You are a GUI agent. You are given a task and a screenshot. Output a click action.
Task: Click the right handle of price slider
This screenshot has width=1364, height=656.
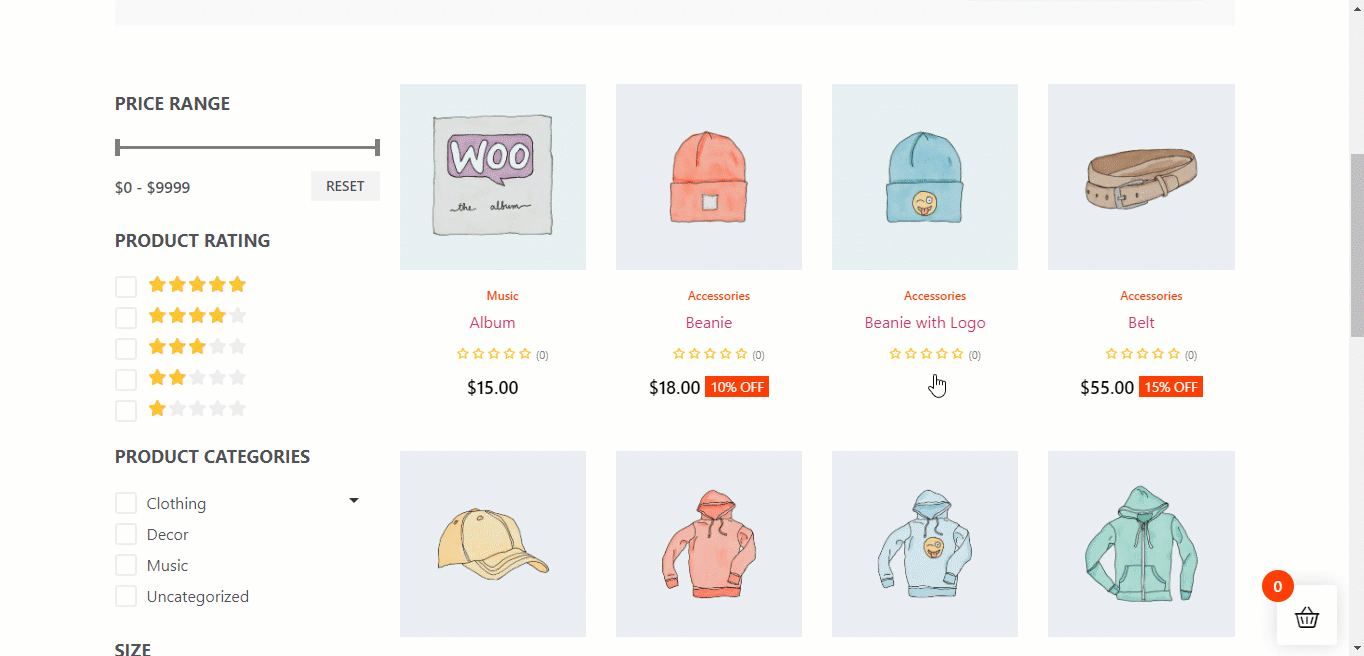377,148
